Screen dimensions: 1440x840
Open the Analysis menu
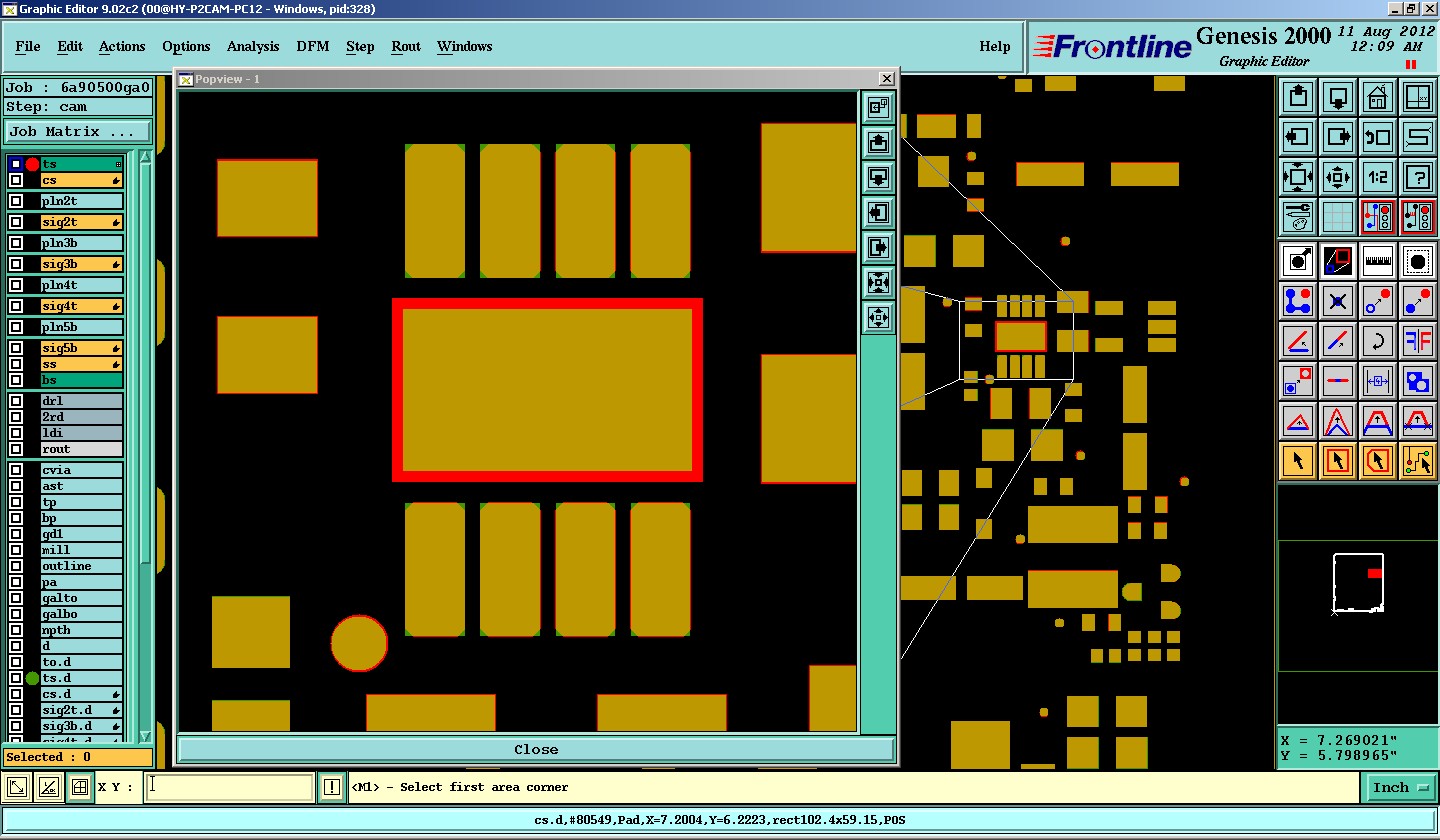point(253,46)
